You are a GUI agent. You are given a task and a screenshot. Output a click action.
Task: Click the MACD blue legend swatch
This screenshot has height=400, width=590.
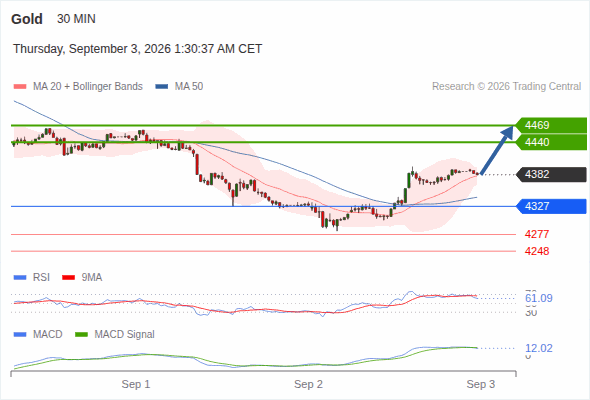tap(20, 335)
